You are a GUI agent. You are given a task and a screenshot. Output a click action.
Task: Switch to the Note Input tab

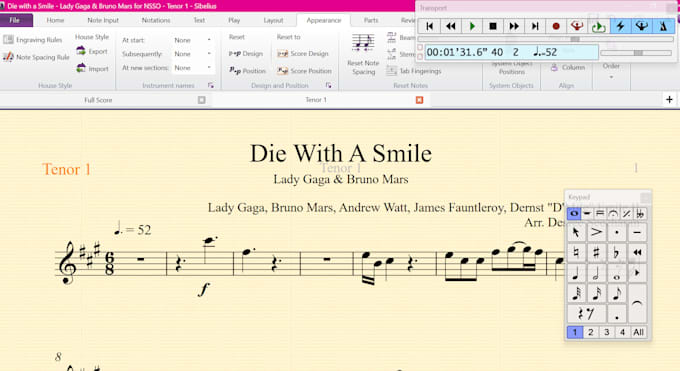103,20
